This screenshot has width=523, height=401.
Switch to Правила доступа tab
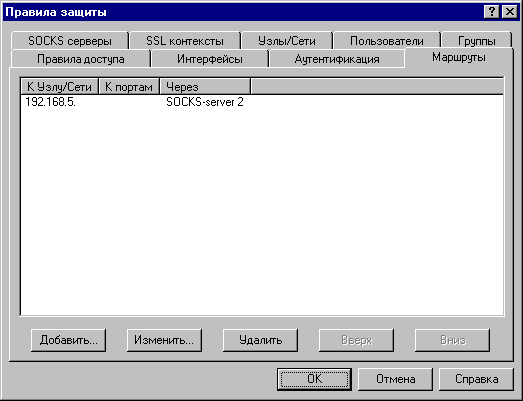(x=81, y=59)
